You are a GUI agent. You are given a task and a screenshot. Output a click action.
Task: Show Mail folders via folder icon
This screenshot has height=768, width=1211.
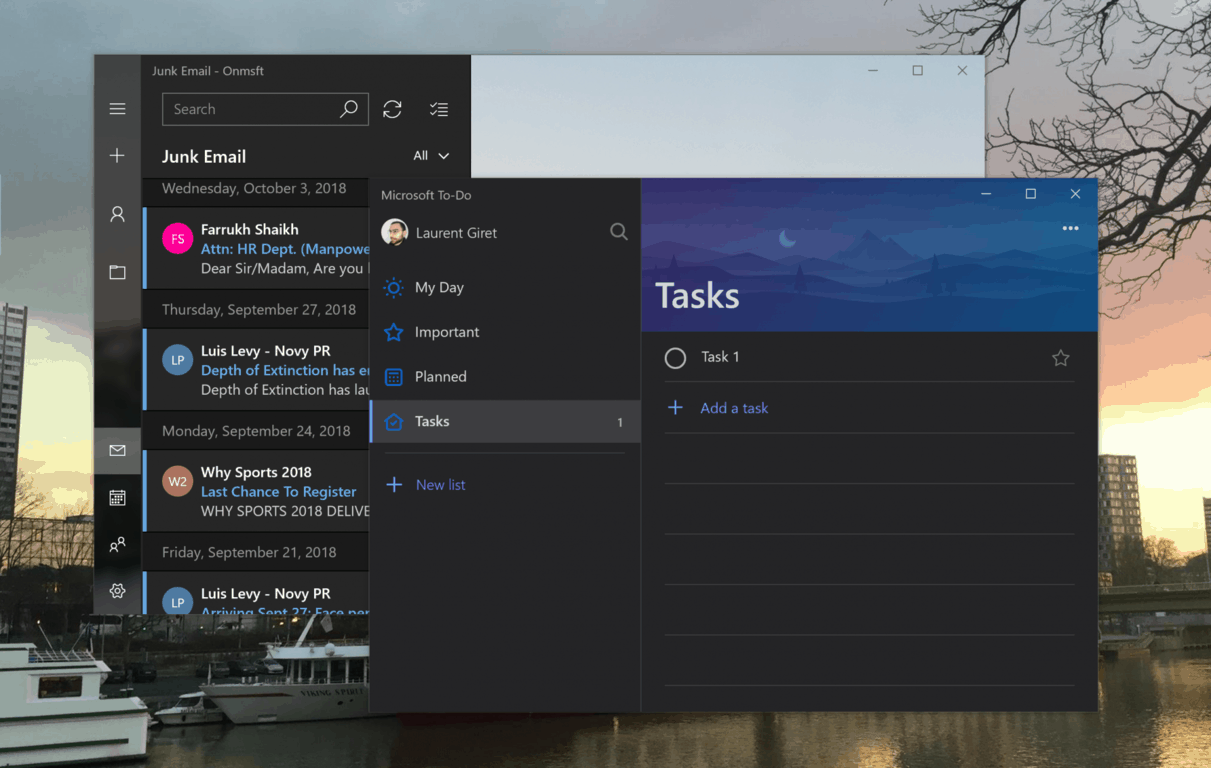click(117, 272)
